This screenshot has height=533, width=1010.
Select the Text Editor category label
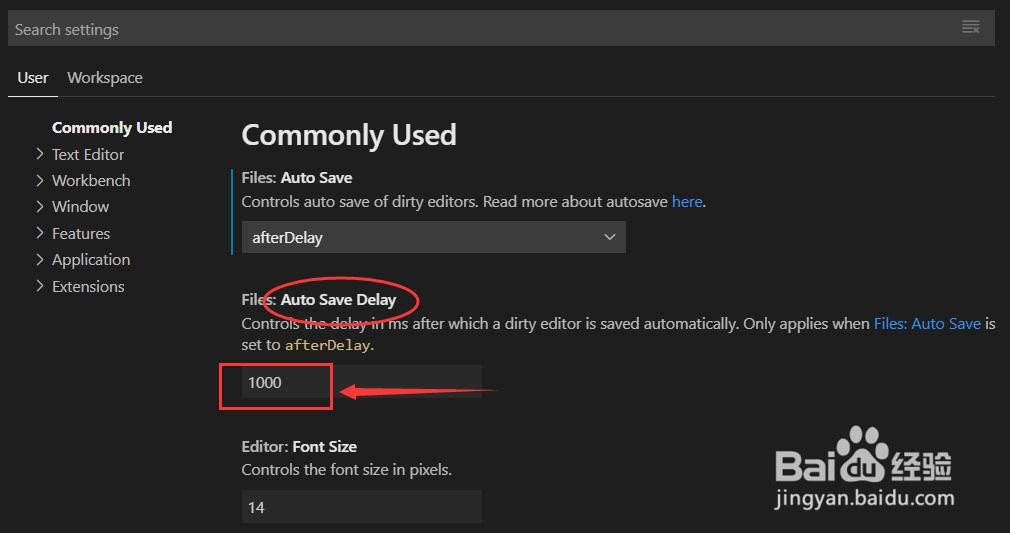point(88,154)
